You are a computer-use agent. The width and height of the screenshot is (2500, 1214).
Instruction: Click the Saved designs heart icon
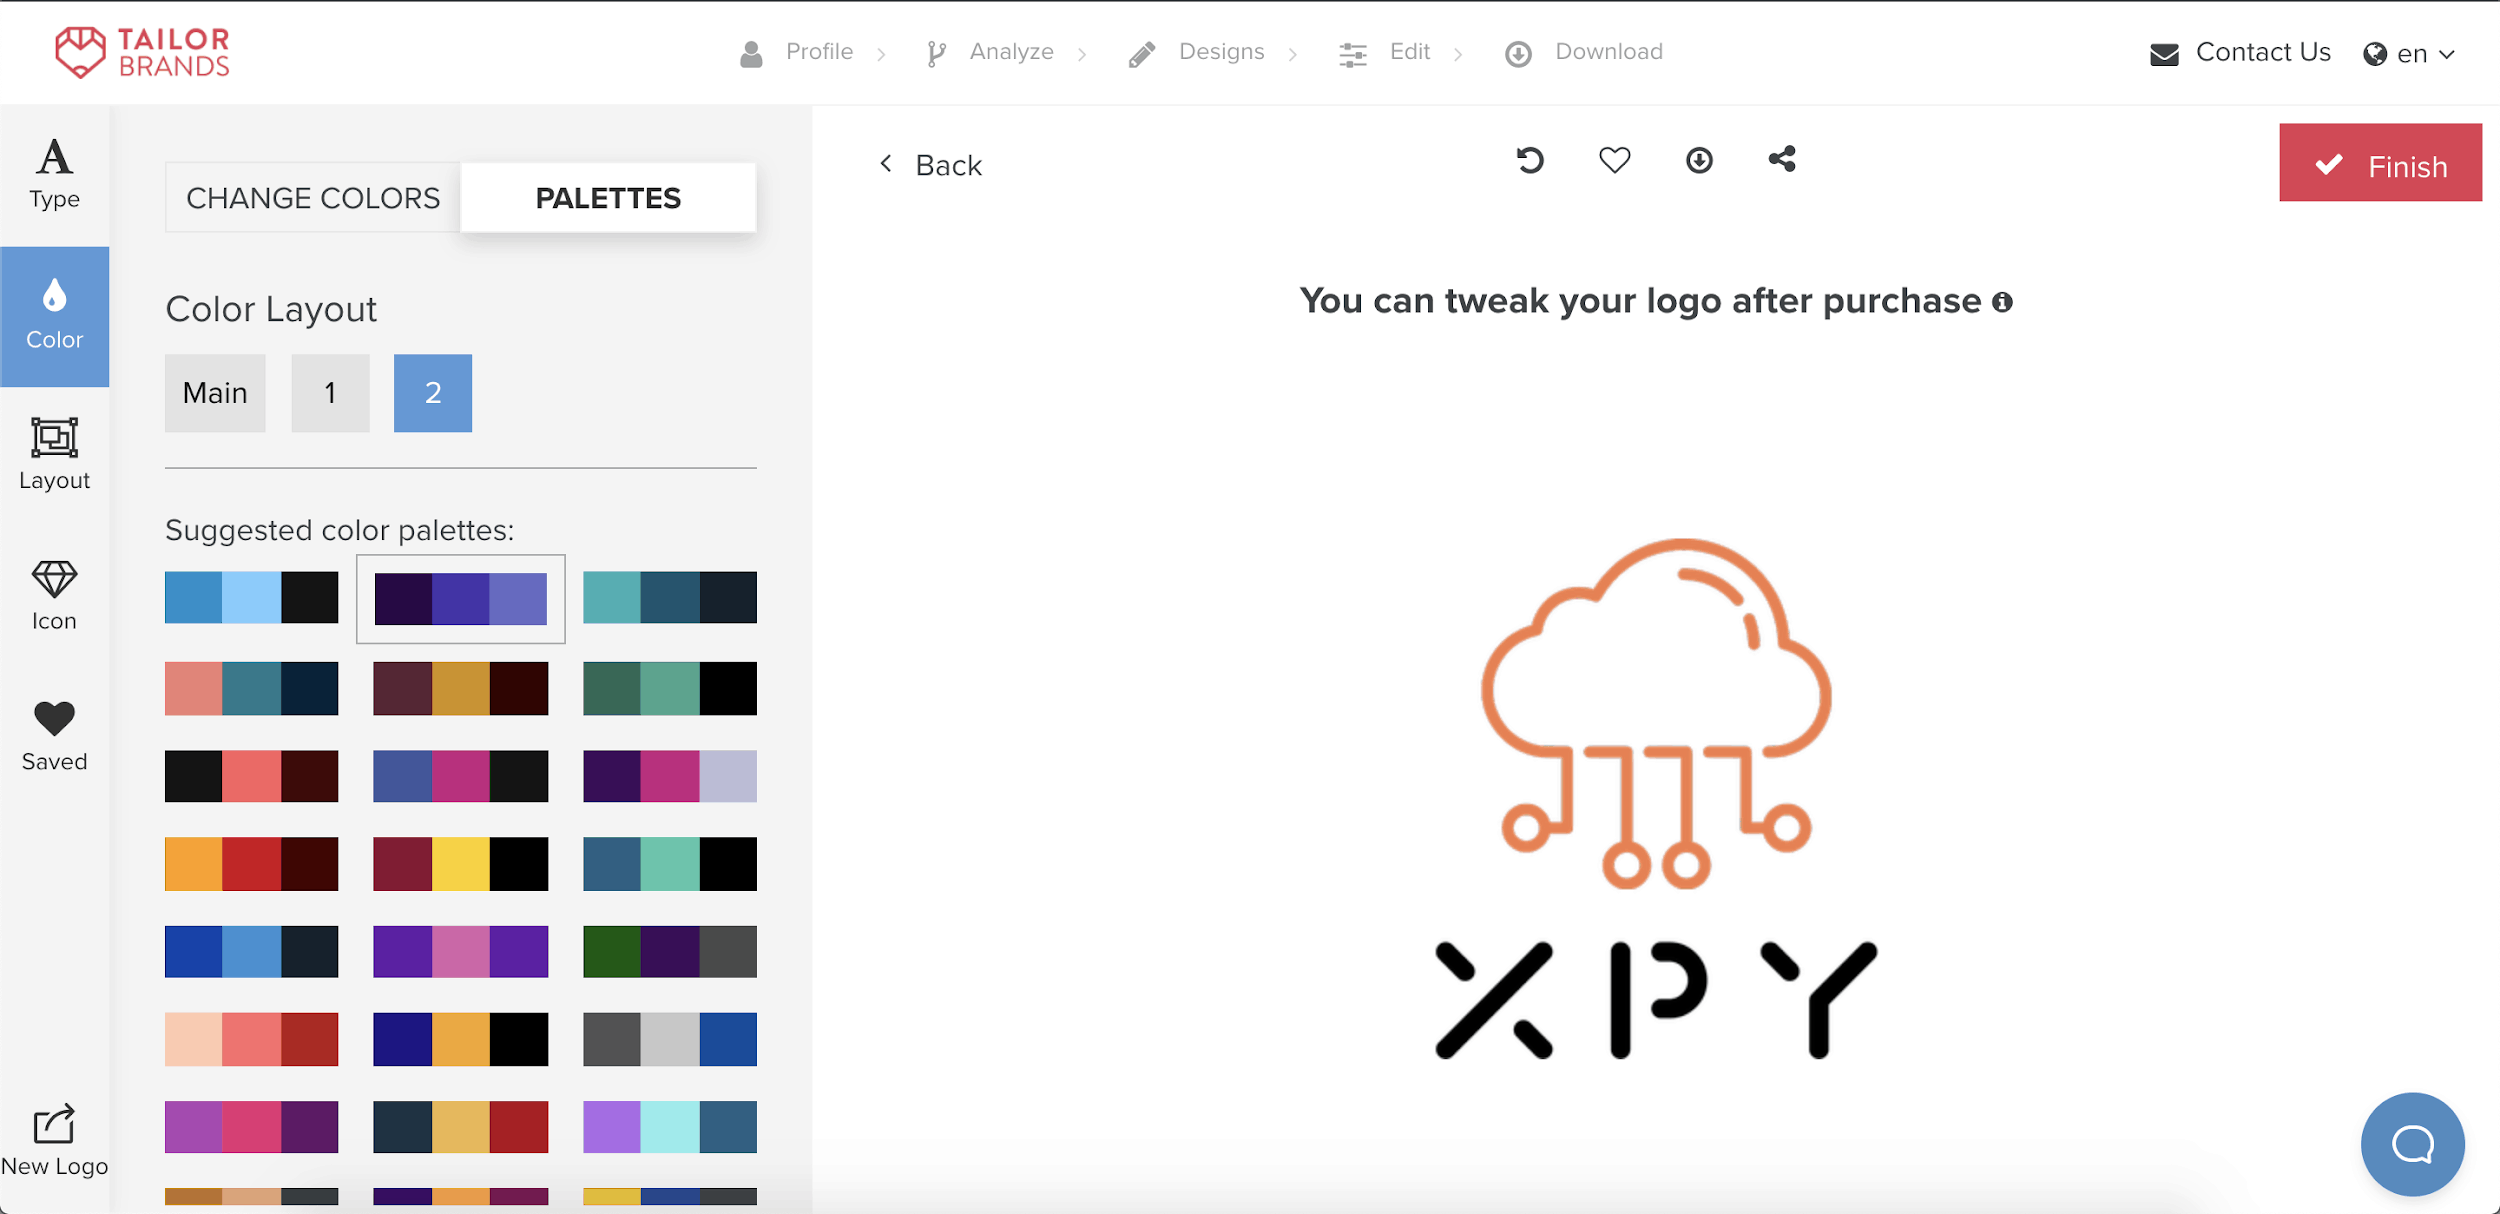56,718
